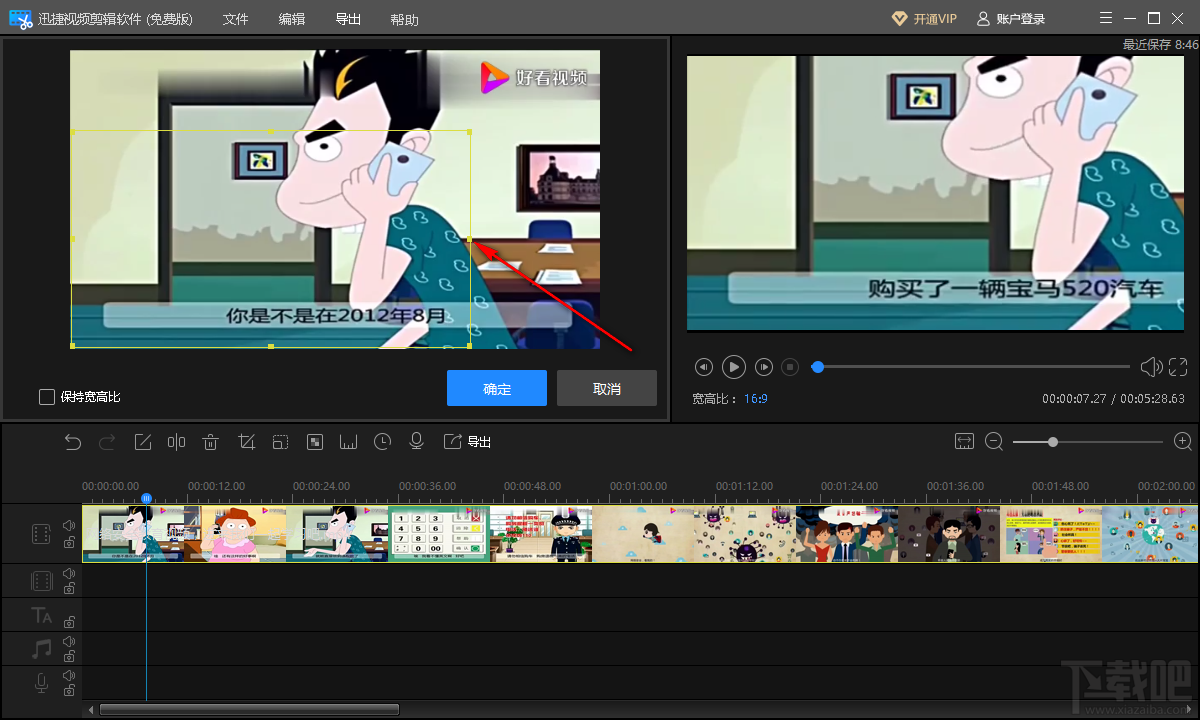
Task: Select the crop tool icon
Action: tap(246, 442)
